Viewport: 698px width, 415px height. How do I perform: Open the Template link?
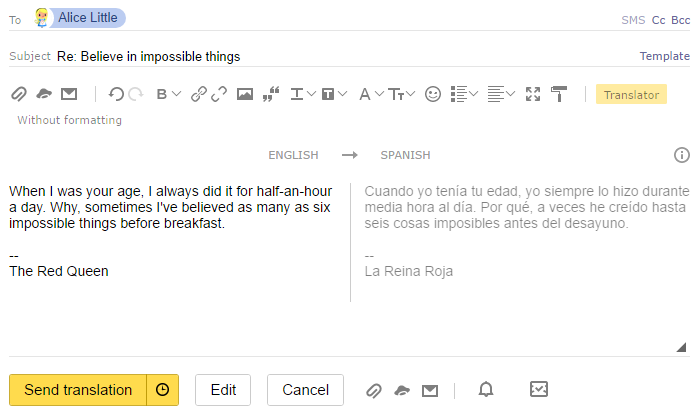(x=665, y=56)
